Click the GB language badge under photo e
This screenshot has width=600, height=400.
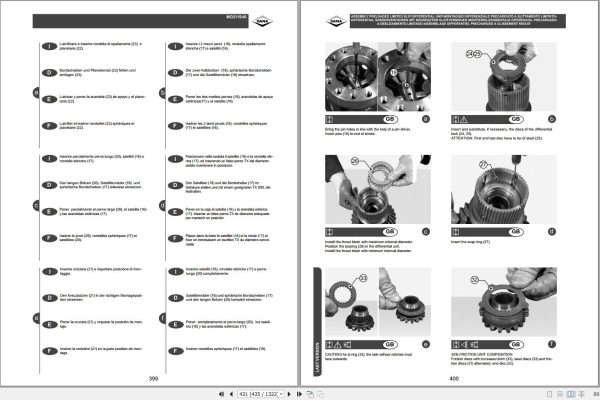[x=390, y=344]
